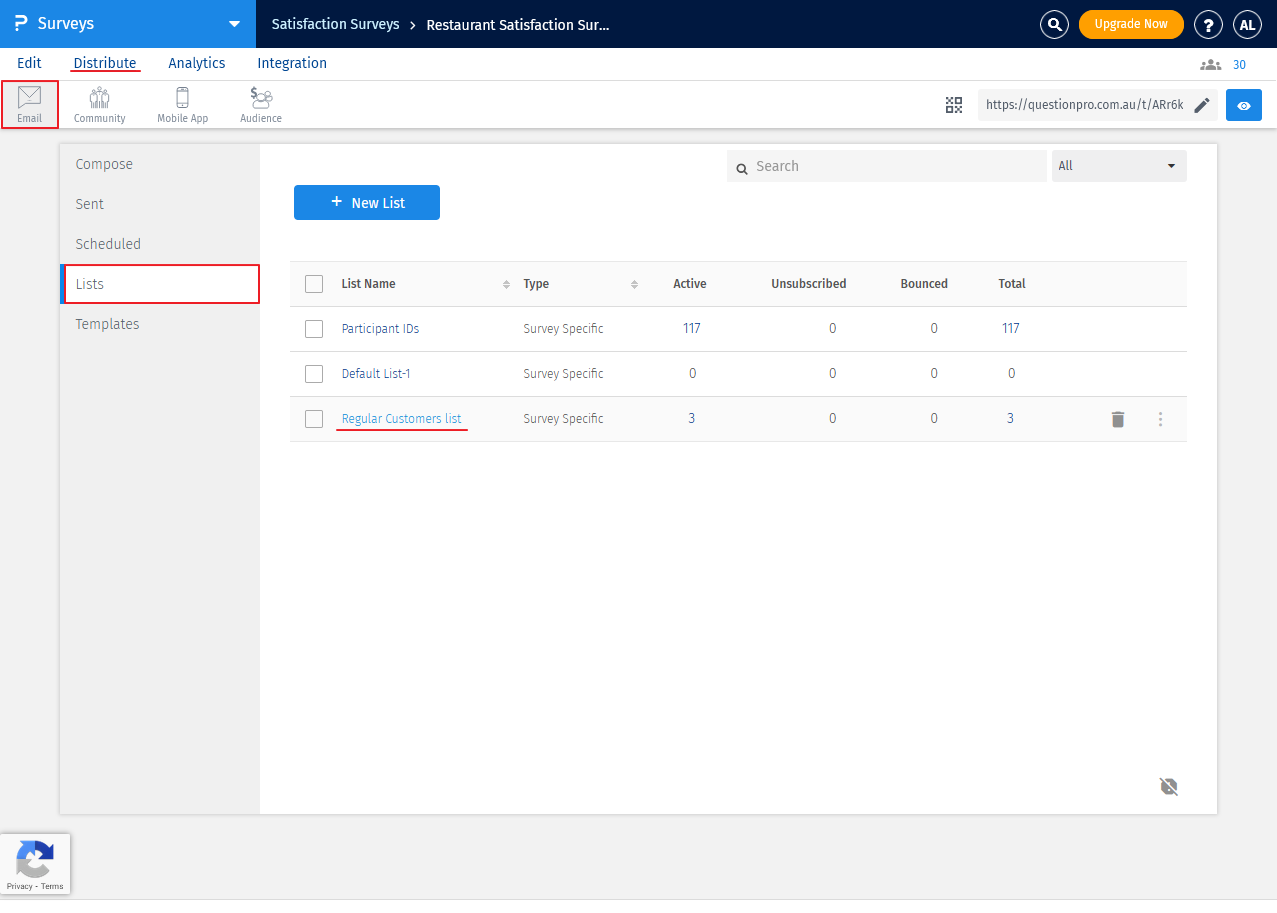Open the help question mark icon
Viewport: 1277px width, 913px height.
[1208, 25]
